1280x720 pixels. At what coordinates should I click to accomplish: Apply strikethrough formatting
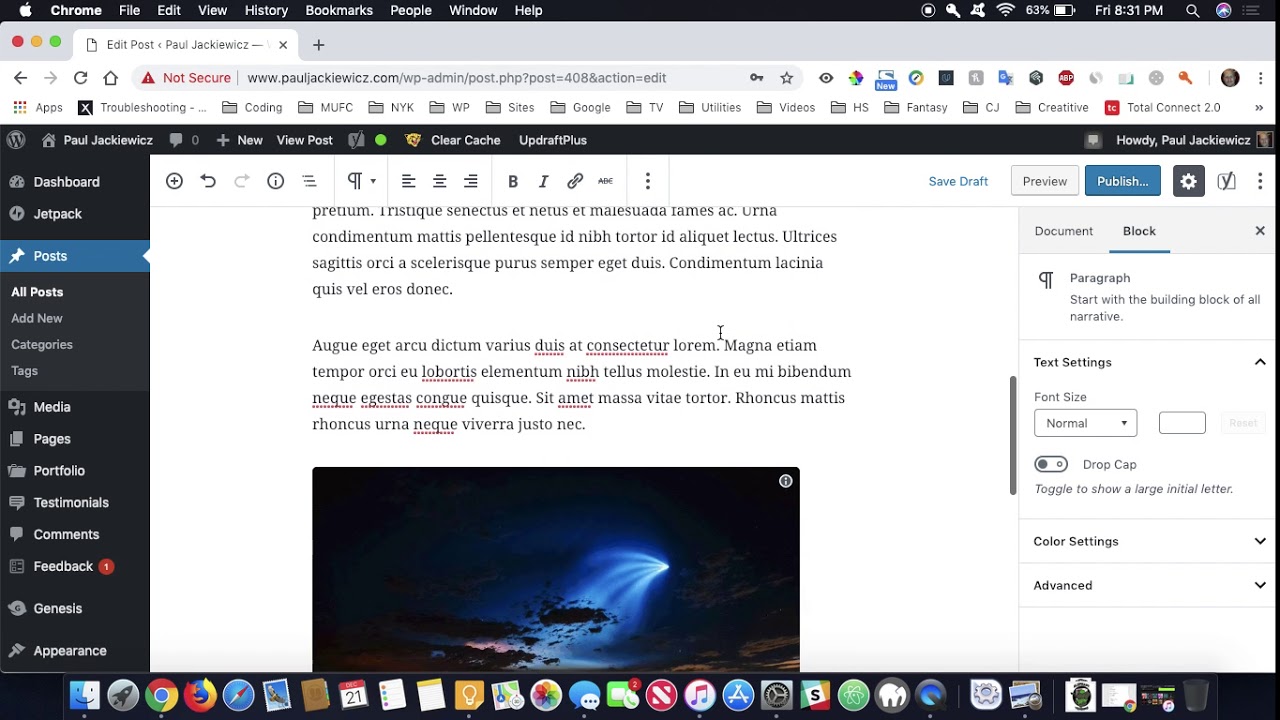pyautogui.click(x=605, y=181)
